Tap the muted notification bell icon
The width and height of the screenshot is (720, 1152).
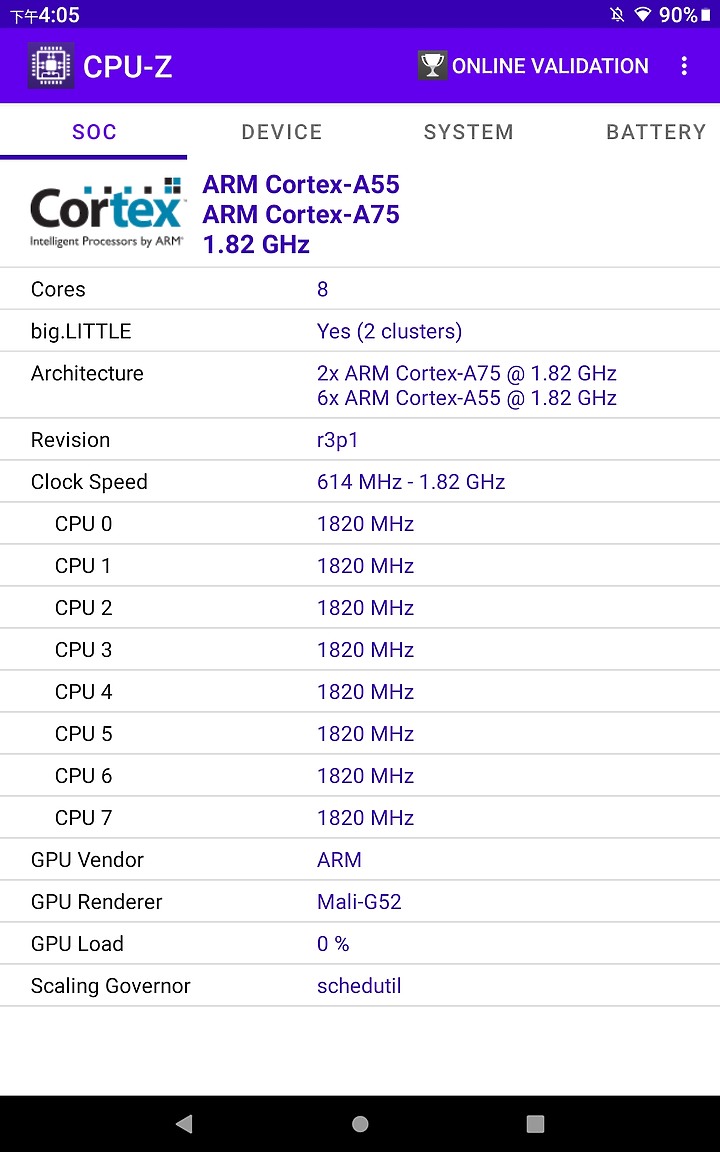[617, 15]
